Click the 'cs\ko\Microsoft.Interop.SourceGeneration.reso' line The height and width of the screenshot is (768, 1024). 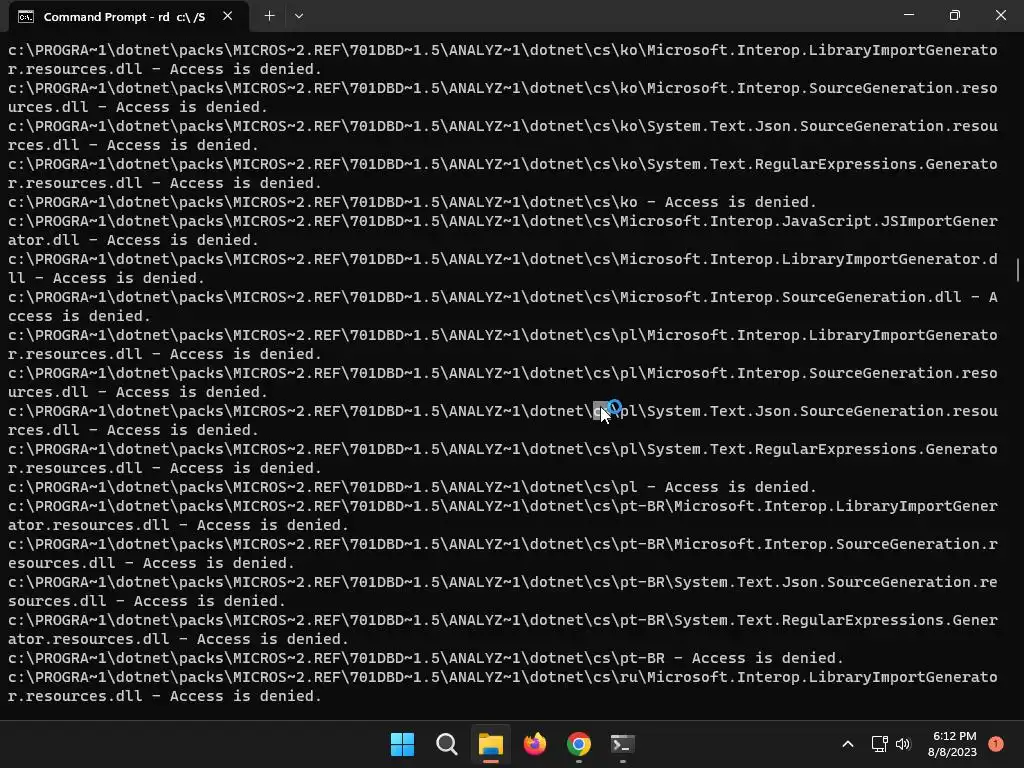pyautogui.click(x=503, y=88)
